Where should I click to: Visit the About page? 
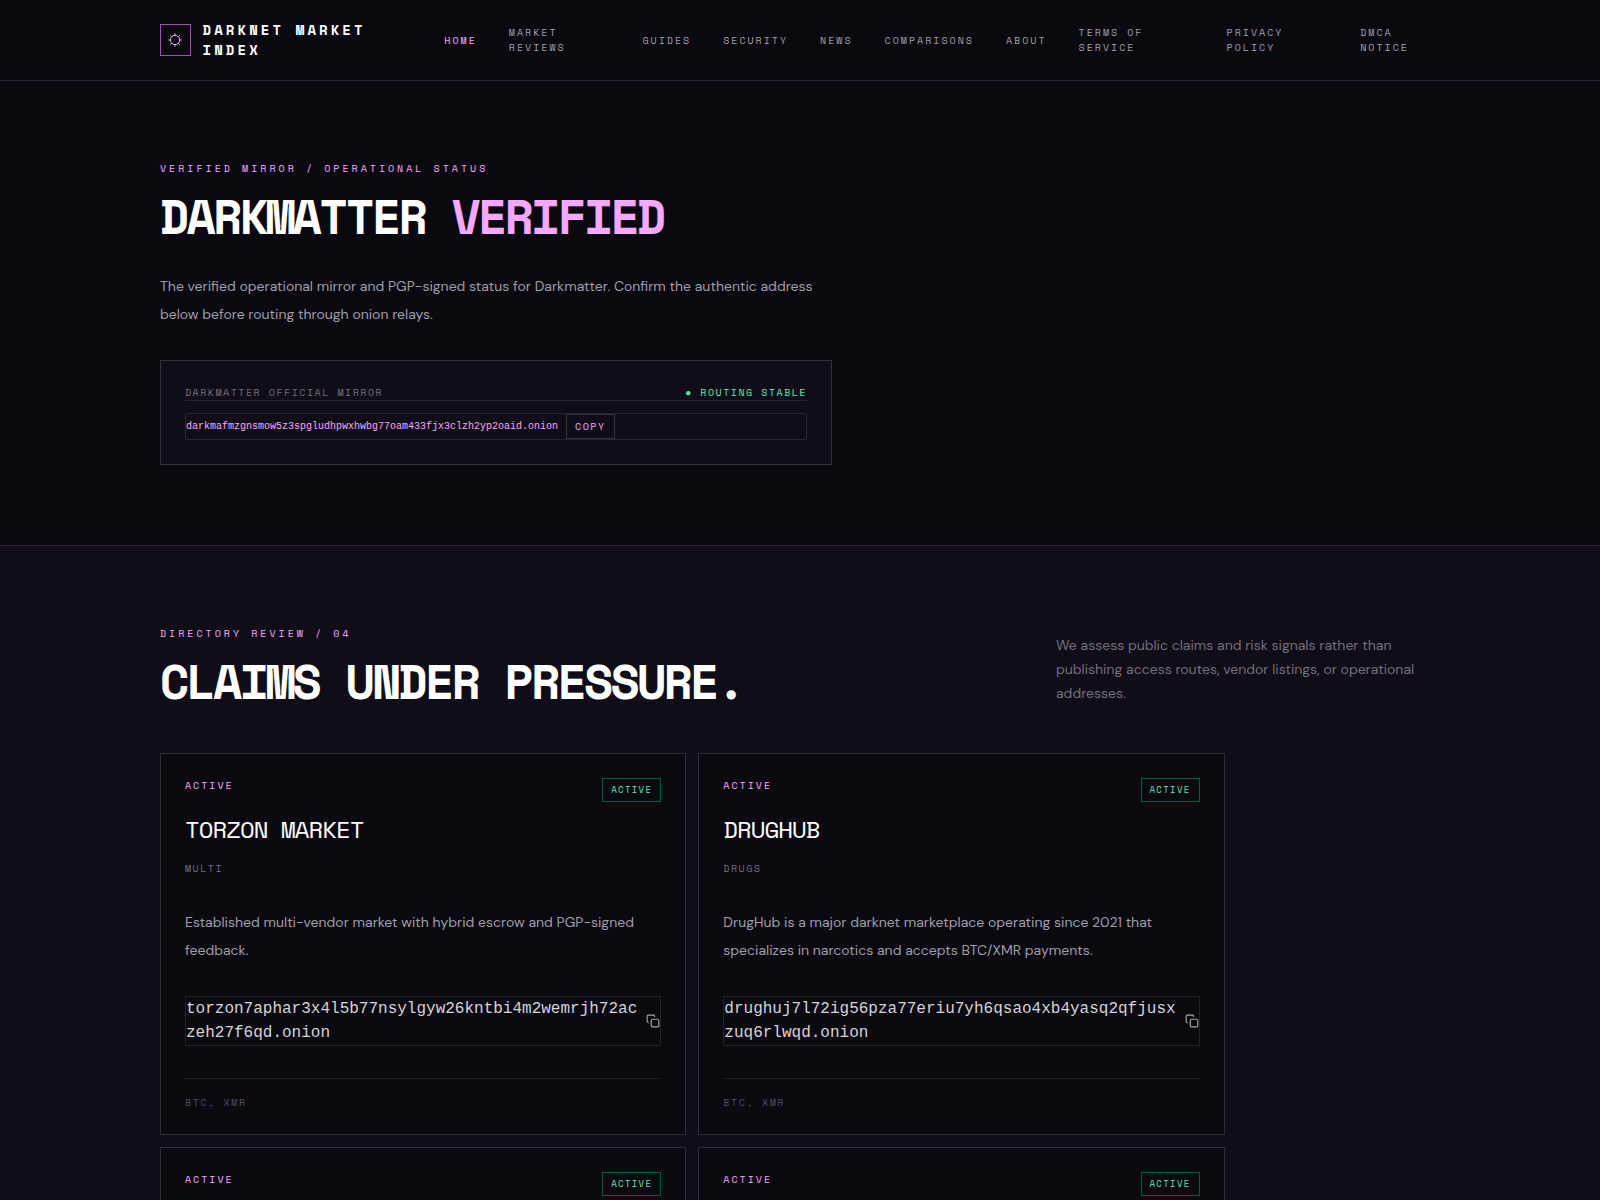pos(1025,41)
